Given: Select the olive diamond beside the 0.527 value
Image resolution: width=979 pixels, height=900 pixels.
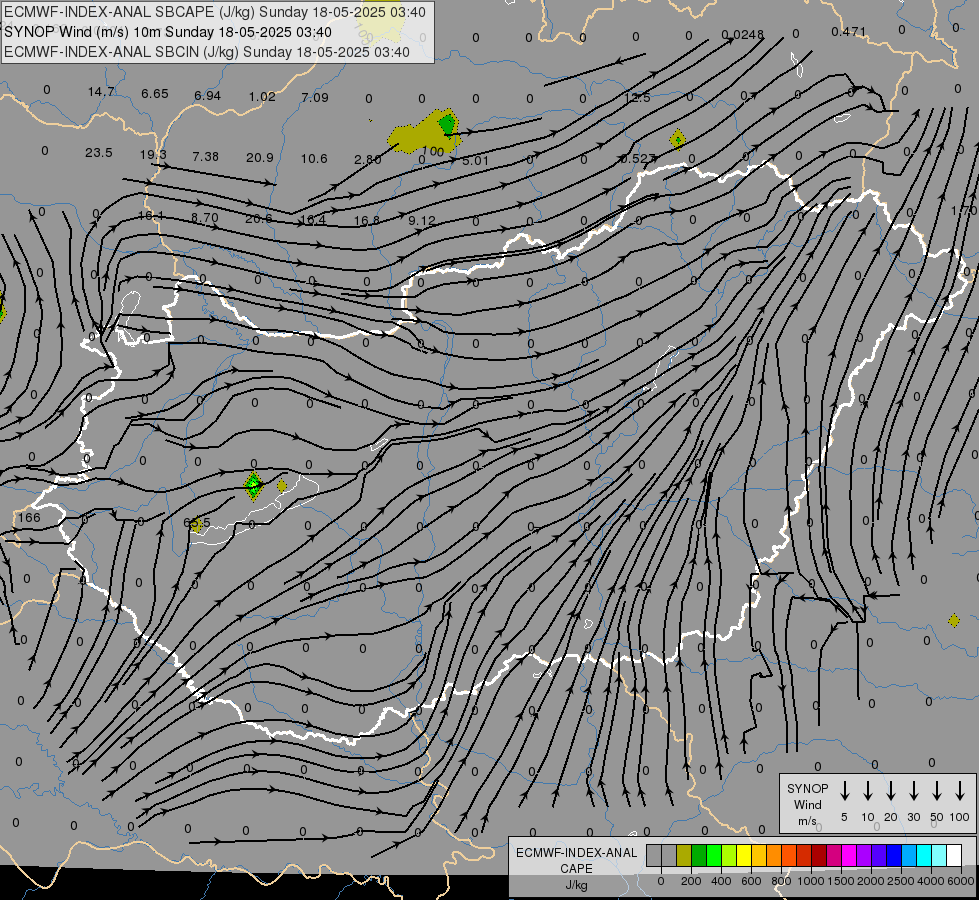Looking at the screenshot, I should click(677, 140).
